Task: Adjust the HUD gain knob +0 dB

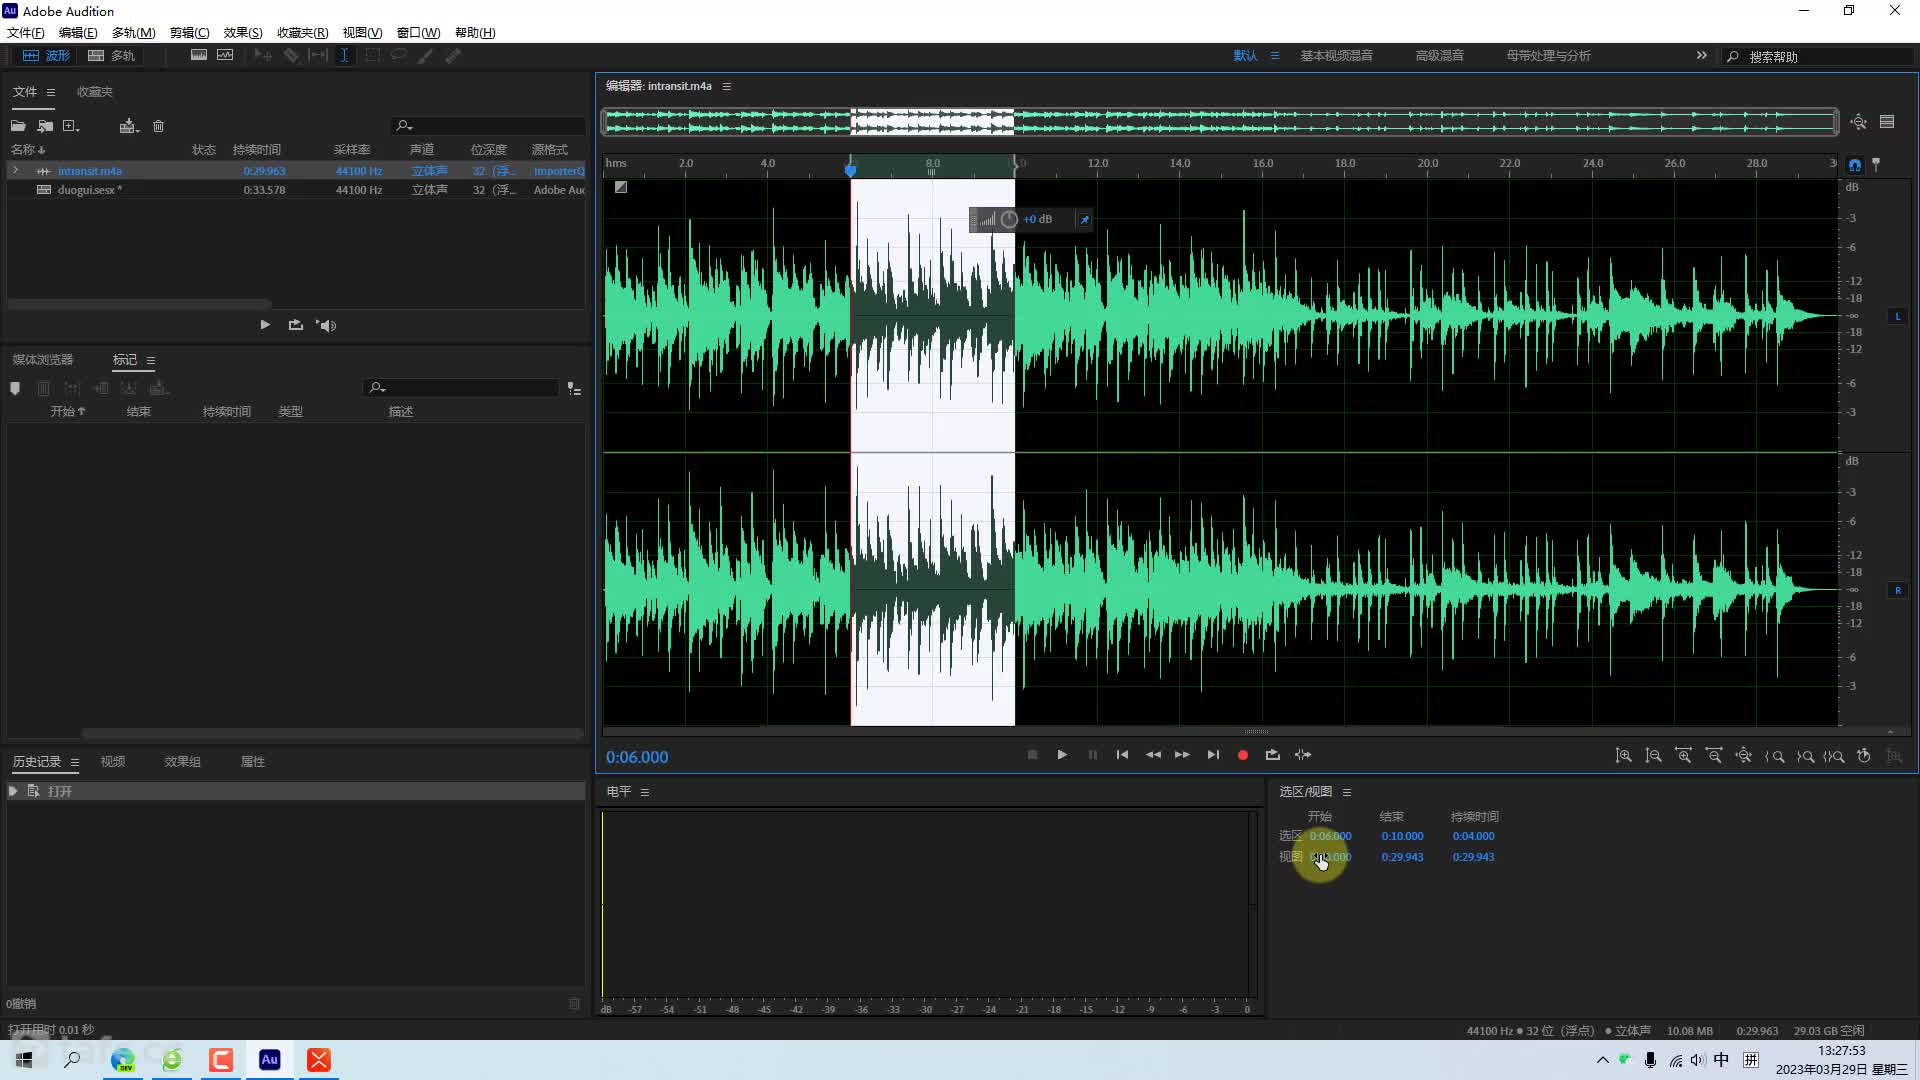Action: (x=1009, y=219)
